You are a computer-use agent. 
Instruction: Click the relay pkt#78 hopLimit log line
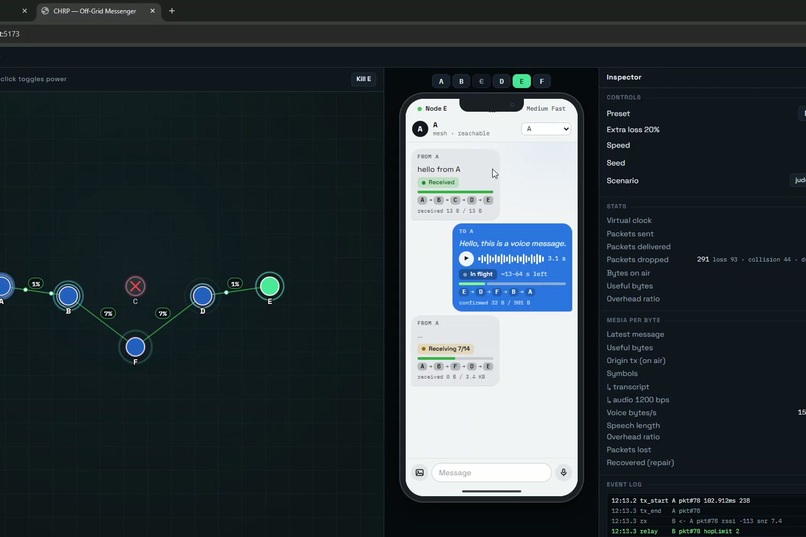tap(675, 531)
